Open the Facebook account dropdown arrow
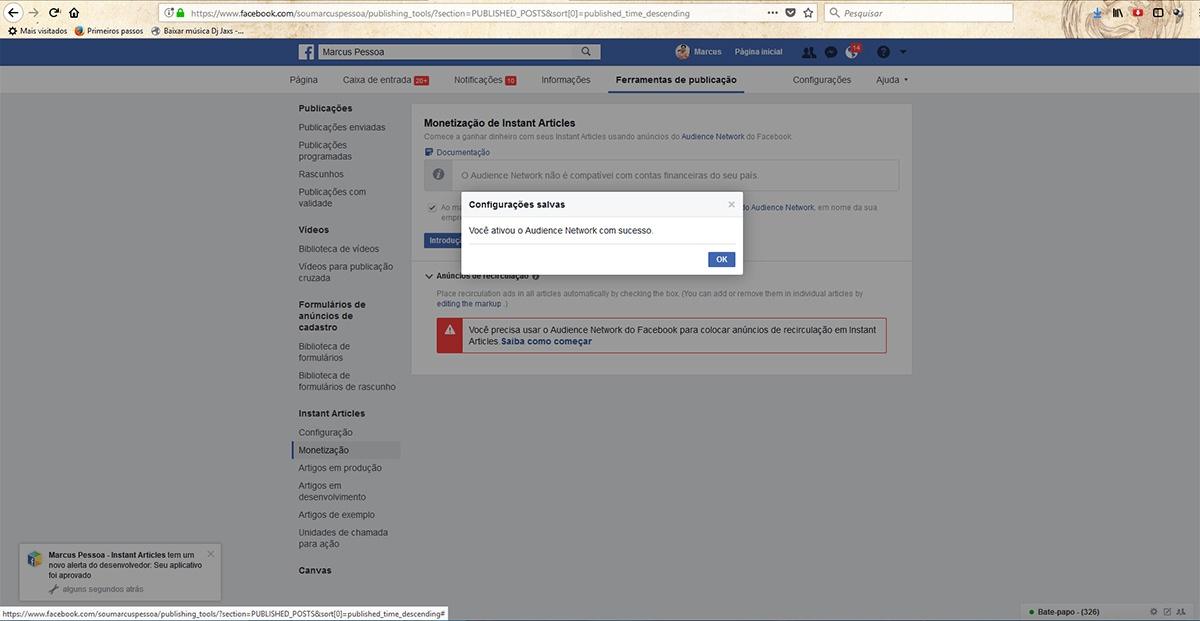 pyautogui.click(x=903, y=52)
